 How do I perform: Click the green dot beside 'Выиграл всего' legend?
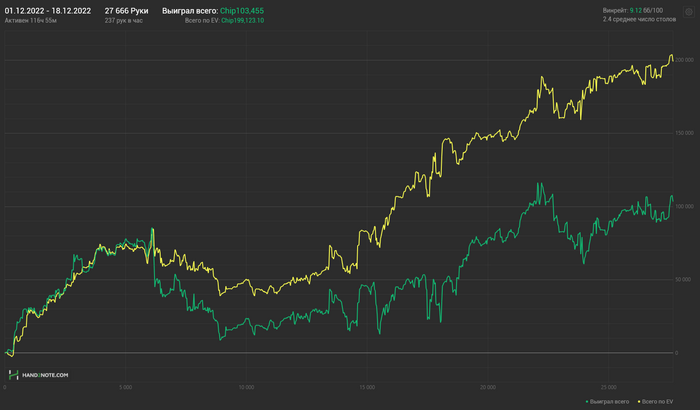tap(587, 402)
